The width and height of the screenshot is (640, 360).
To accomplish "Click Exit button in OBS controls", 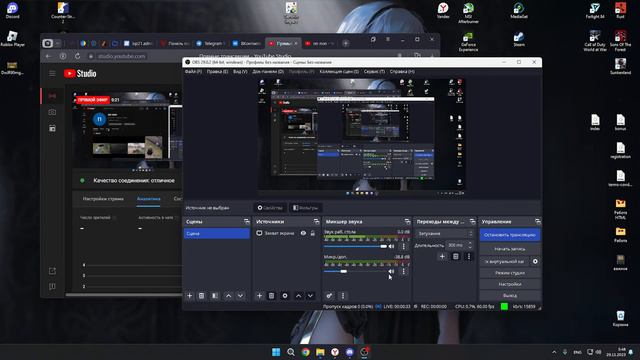I will point(510,295).
